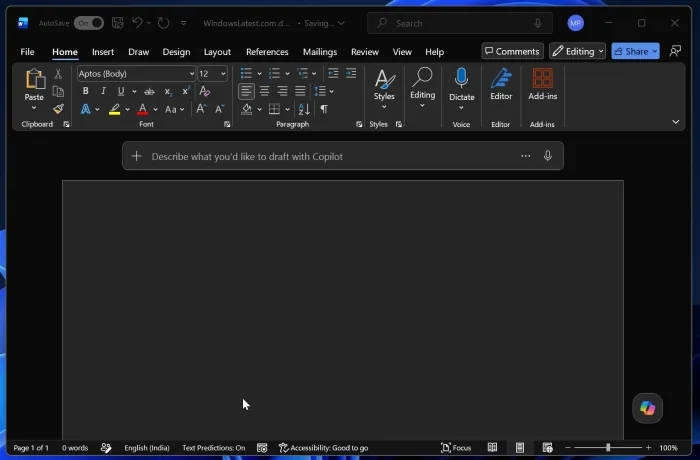Justify the paragraph text
Screen dimensions: 700x460
(300, 92)
